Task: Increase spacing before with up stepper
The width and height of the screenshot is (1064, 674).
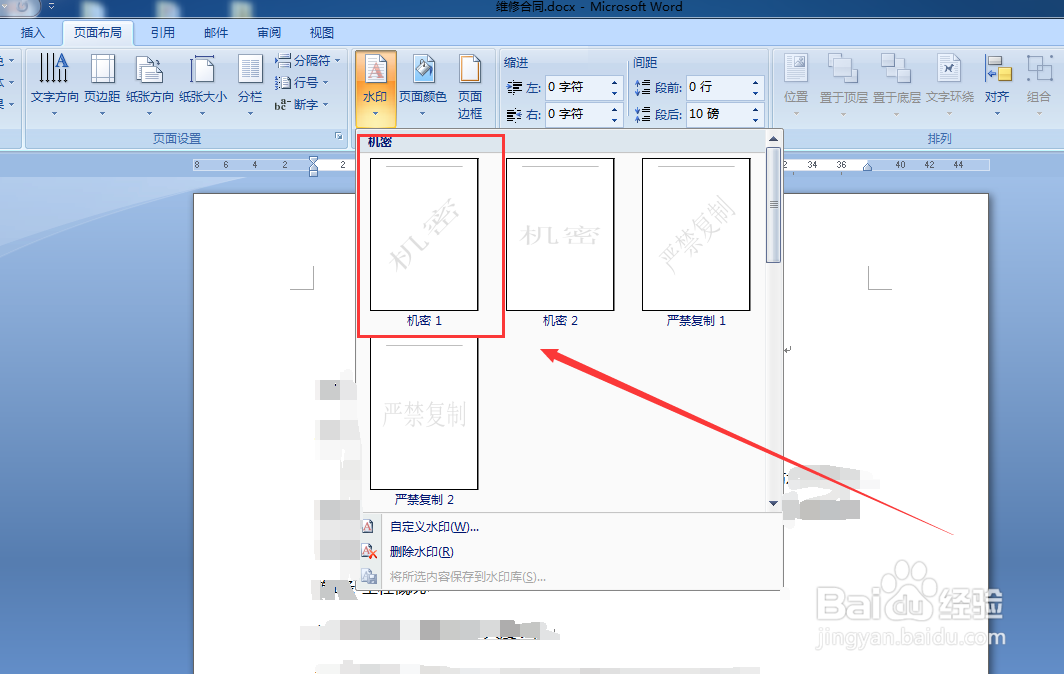Action: point(756,82)
